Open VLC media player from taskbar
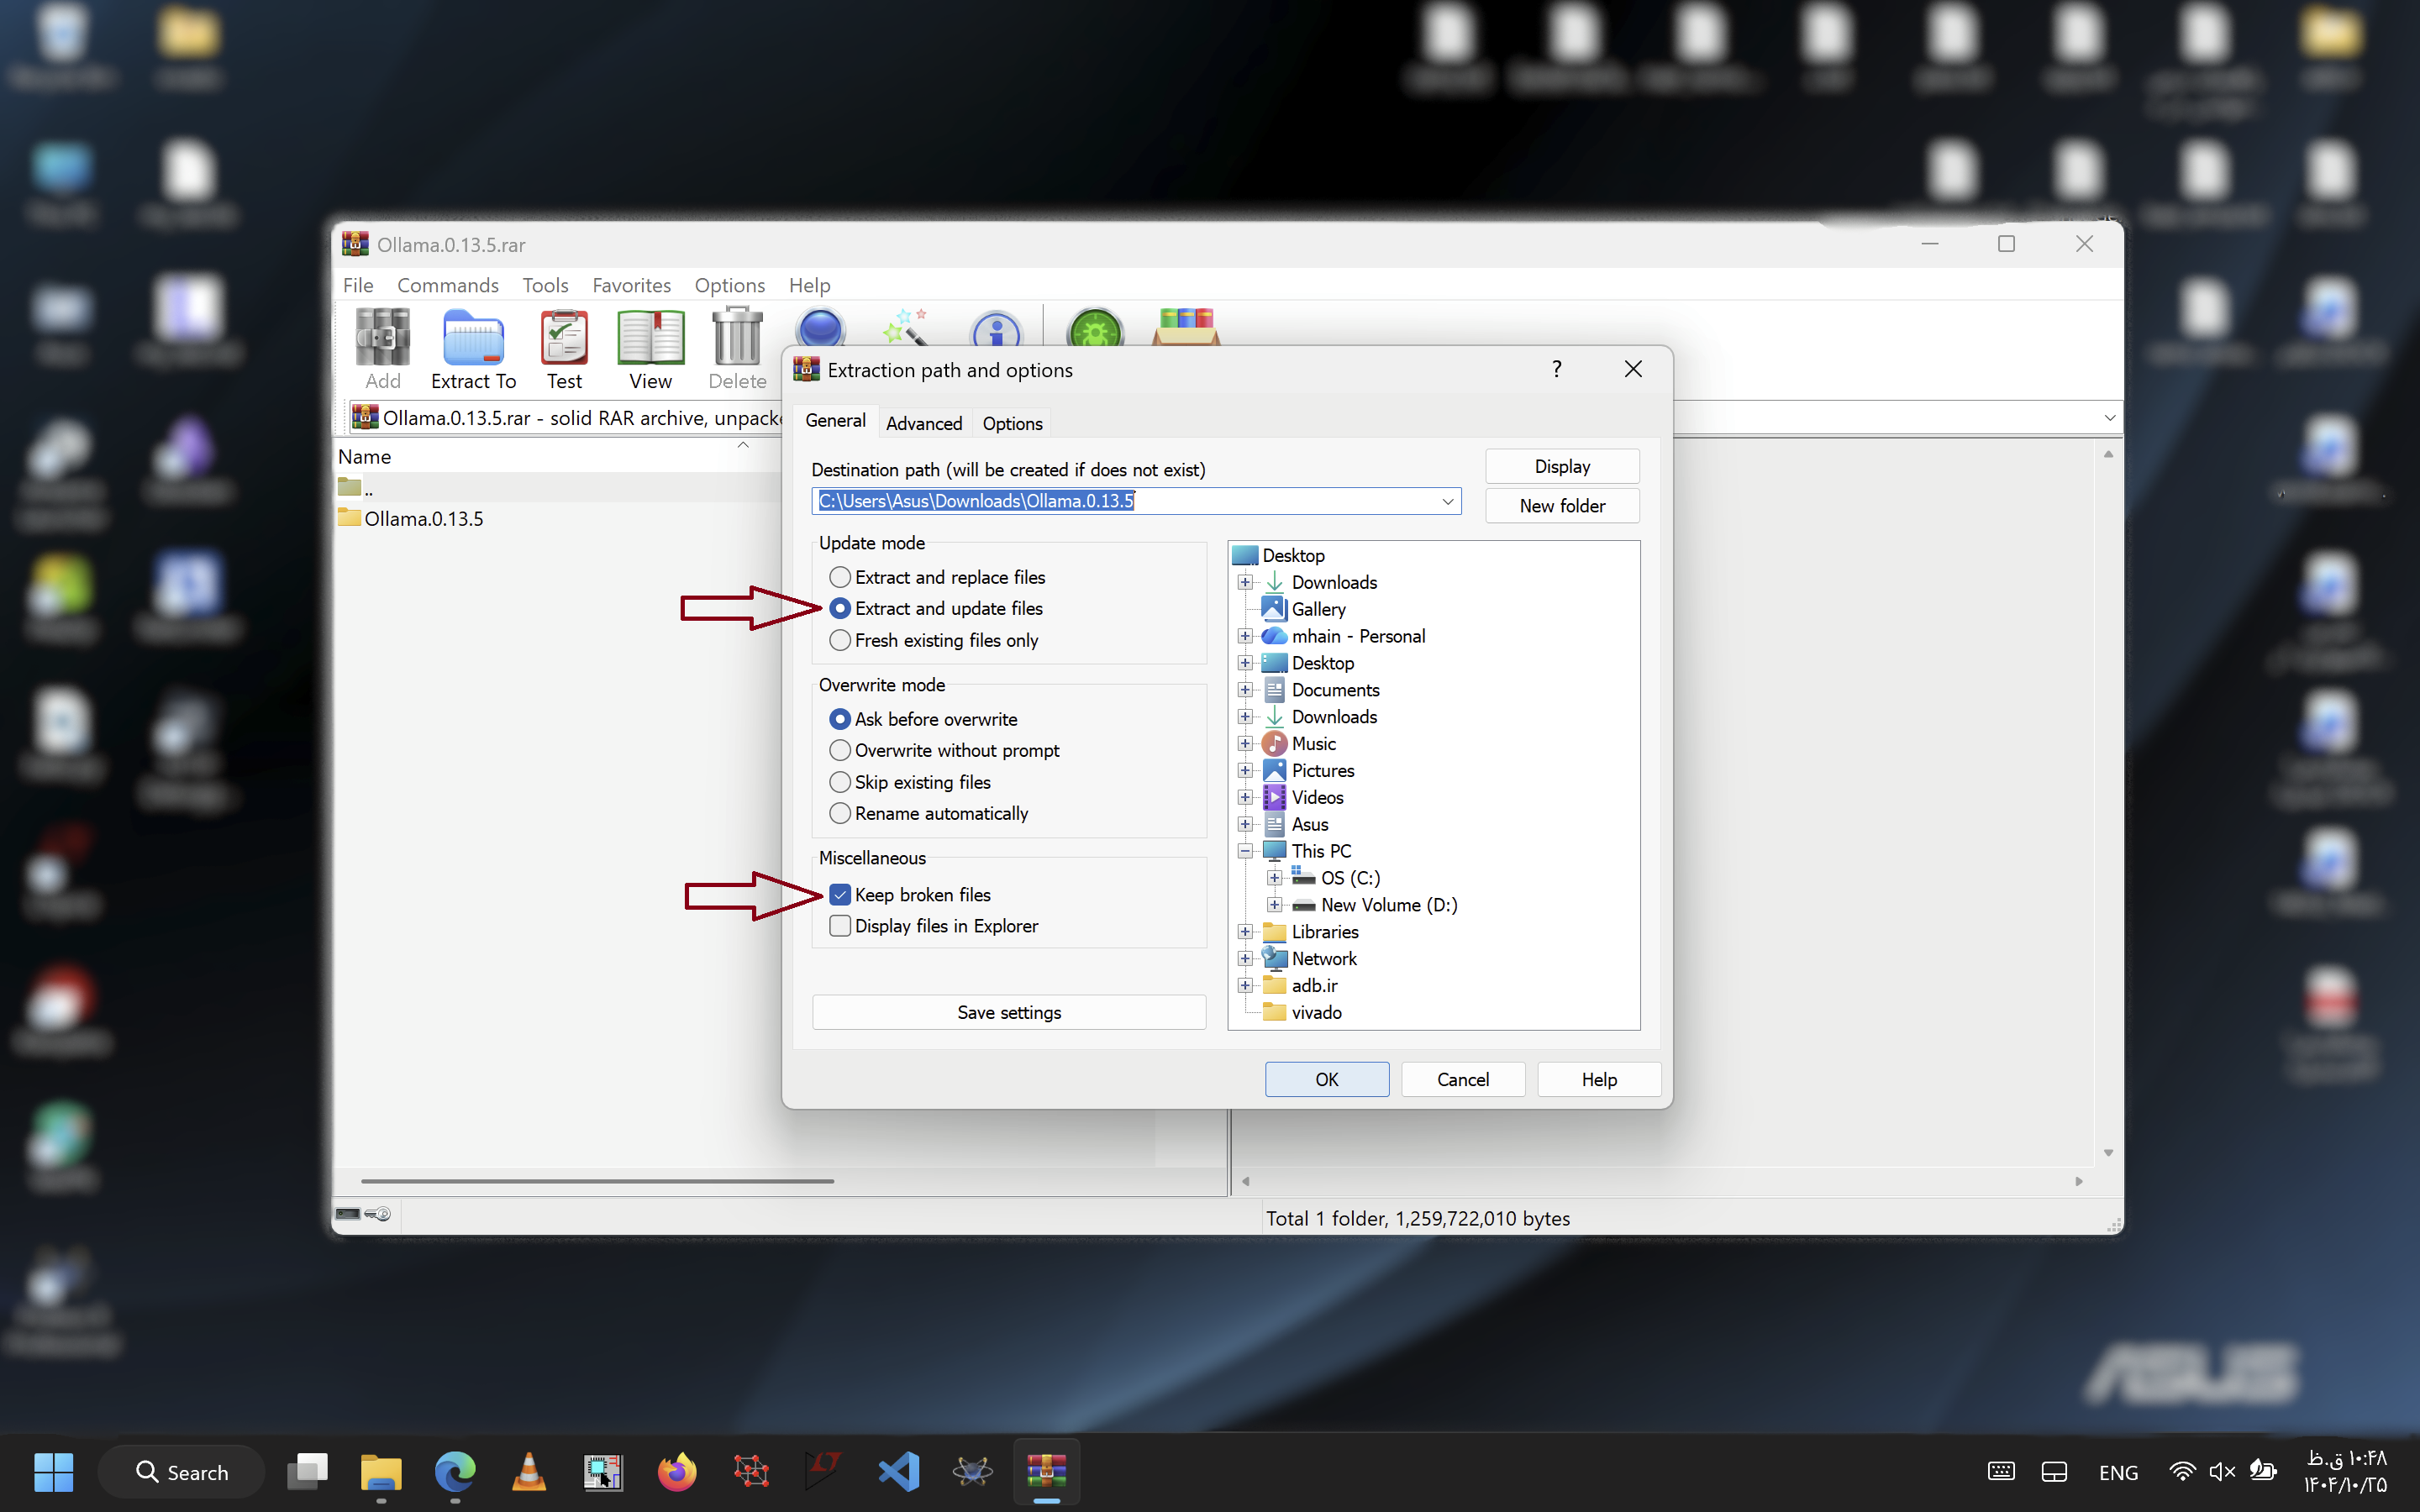The image size is (2420, 1512). pos(529,1471)
